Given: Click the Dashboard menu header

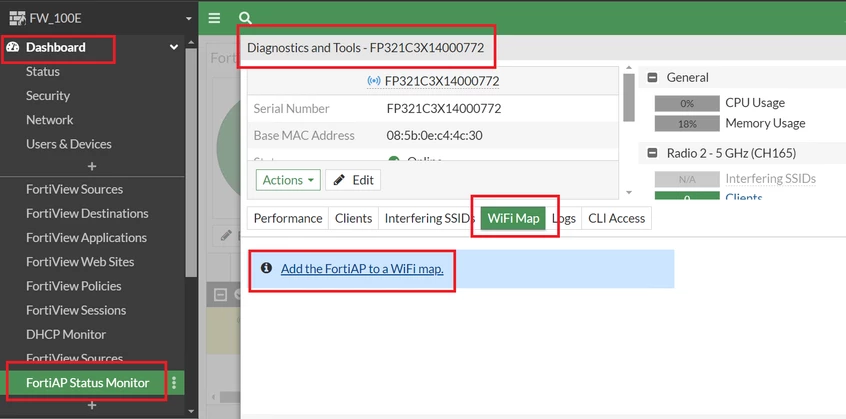Looking at the screenshot, I should (x=55, y=47).
